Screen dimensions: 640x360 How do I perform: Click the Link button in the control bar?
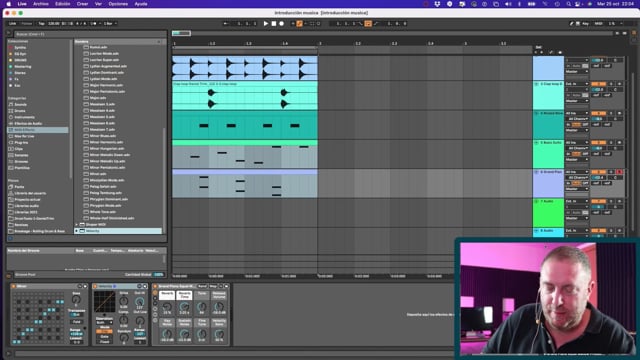(13, 24)
